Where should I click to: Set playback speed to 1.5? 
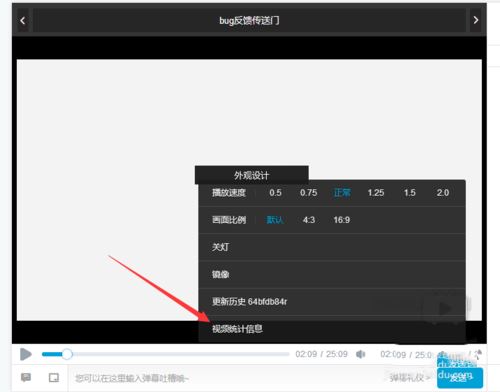pyautogui.click(x=410, y=193)
